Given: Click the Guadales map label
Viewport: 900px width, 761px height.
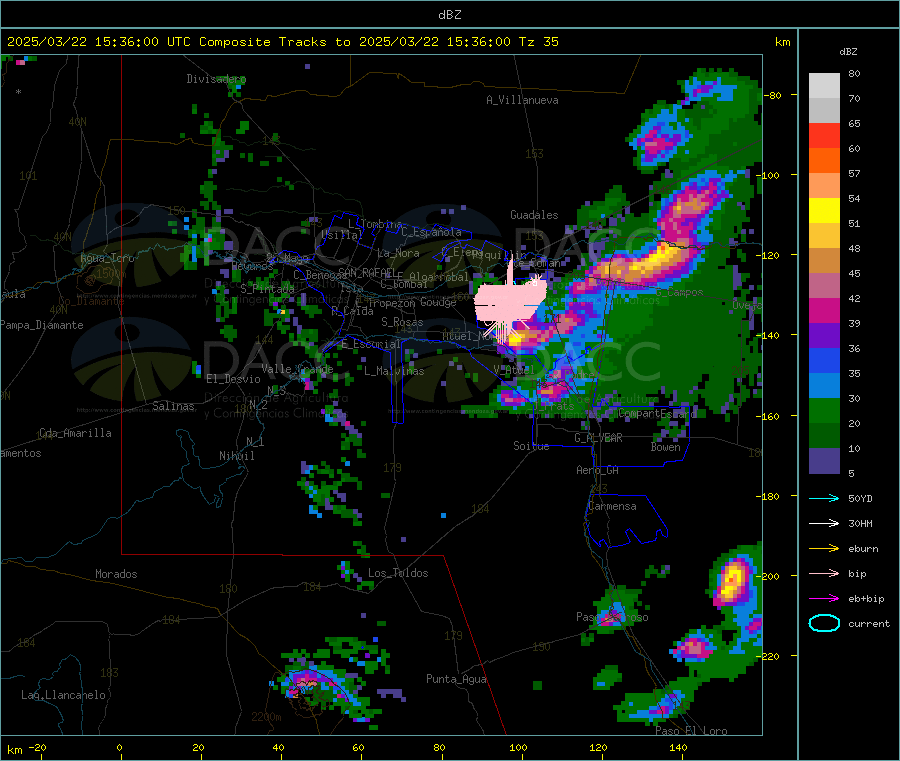Looking at the screenshot, I should point(534,215).
